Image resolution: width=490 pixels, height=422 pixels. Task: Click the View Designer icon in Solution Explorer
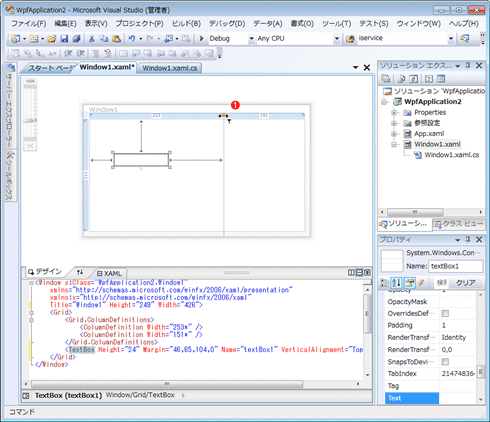pyautogui.click(x=441, y=79)
